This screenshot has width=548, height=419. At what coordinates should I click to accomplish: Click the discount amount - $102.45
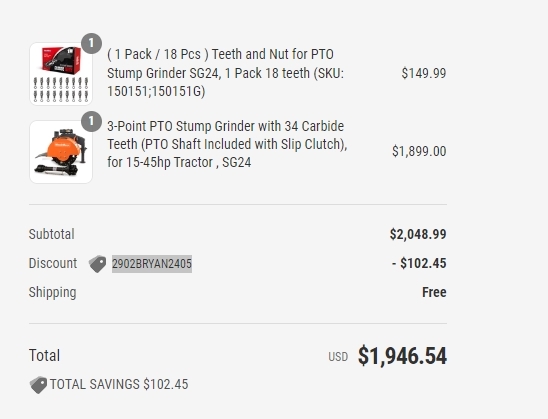(419, 263)
